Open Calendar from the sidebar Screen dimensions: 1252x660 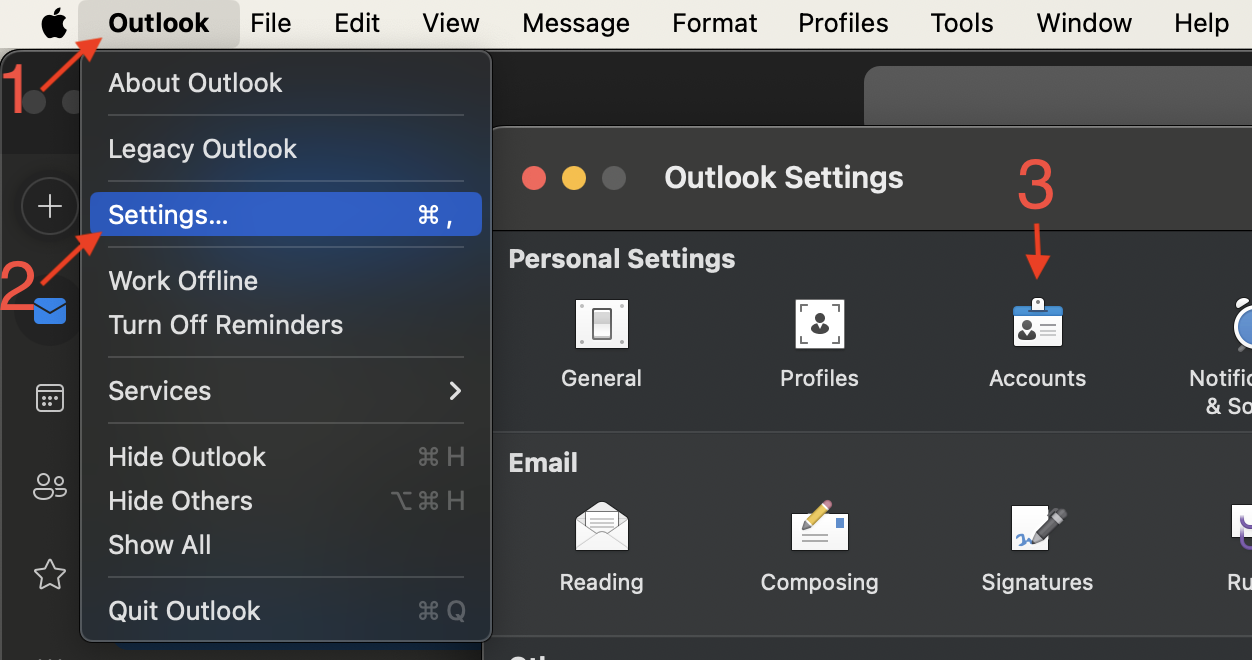point(49,398)
